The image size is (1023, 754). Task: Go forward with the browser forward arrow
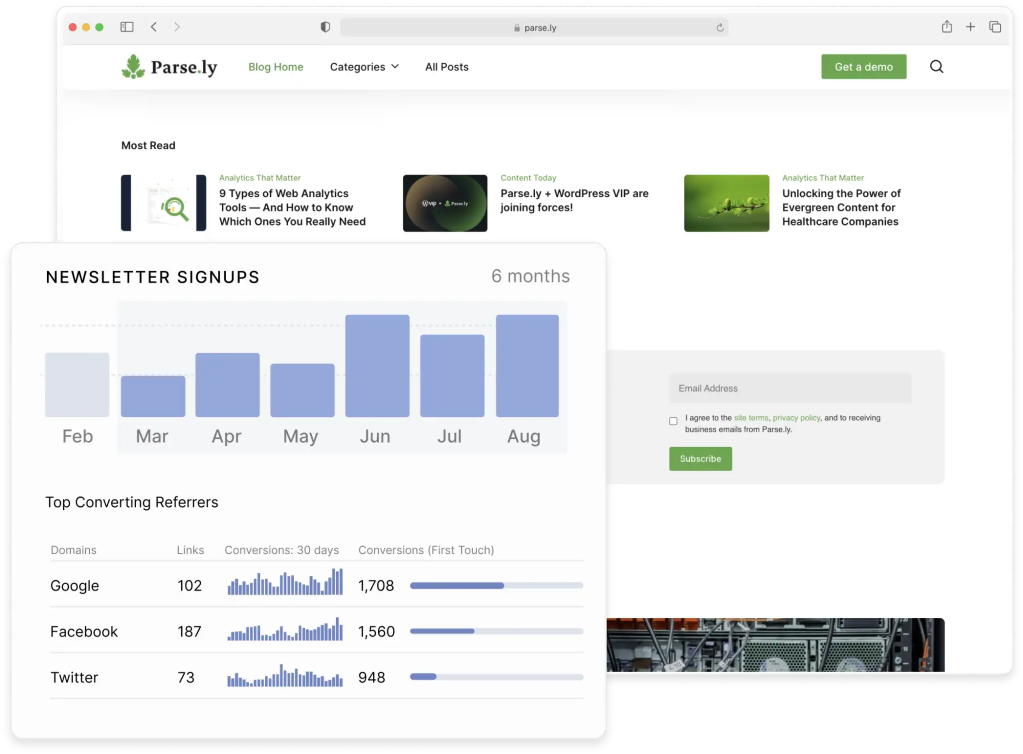[x=177, y=27]
